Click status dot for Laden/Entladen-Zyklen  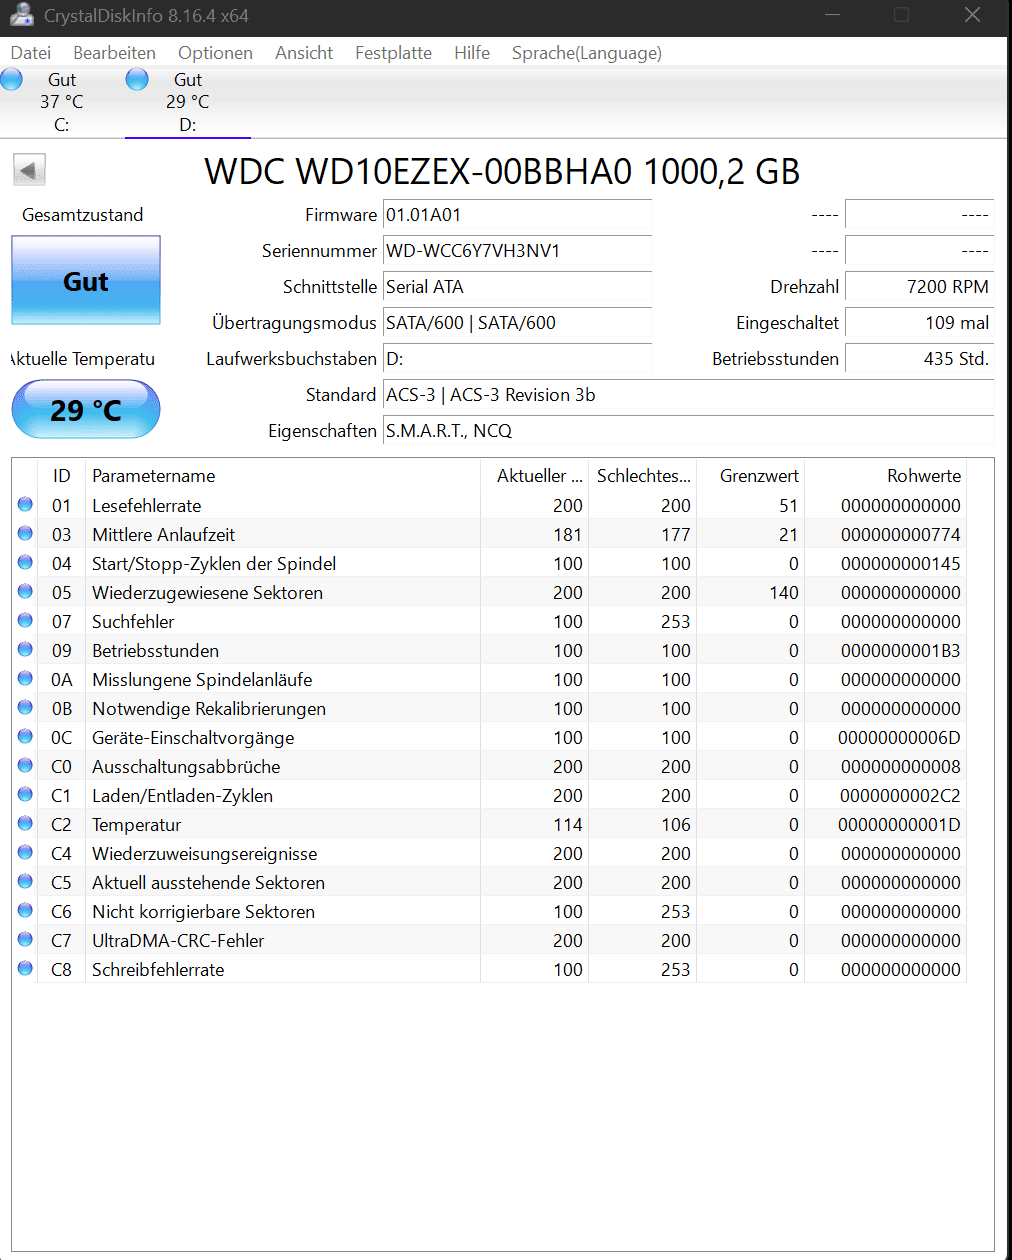[x=25, y=795]
